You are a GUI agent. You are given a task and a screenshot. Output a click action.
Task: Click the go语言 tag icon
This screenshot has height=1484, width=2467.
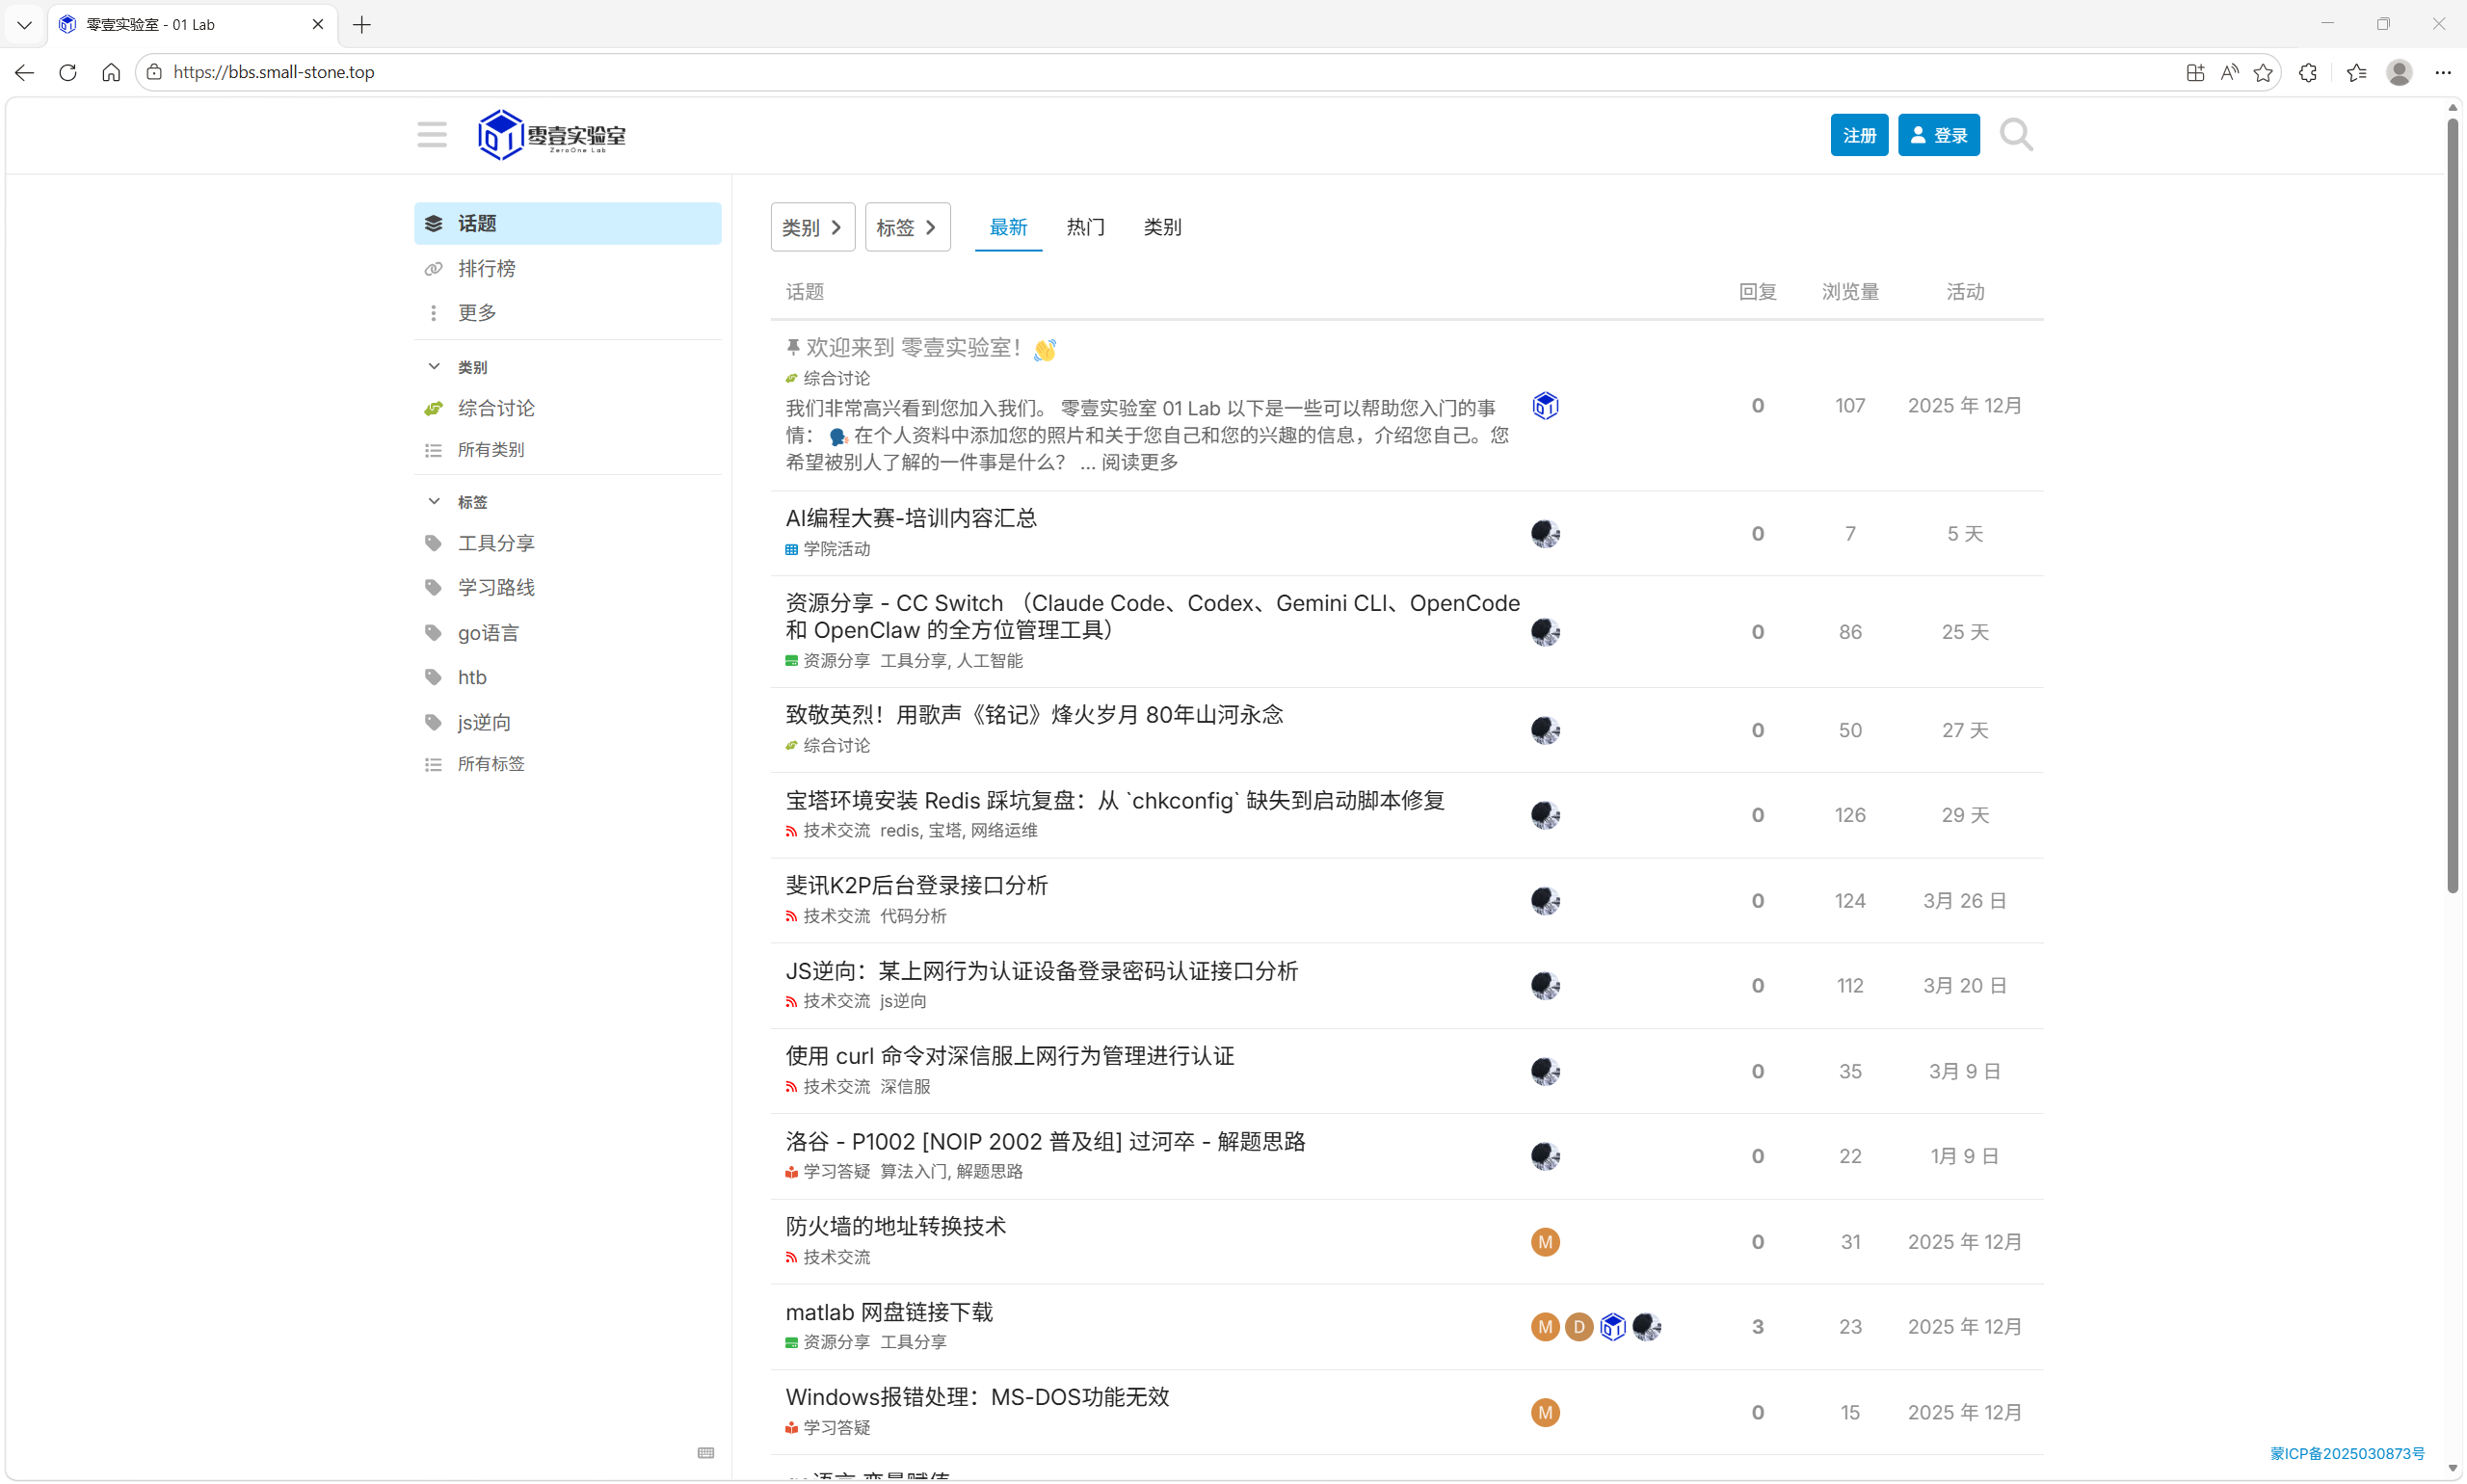click(433, 633)
